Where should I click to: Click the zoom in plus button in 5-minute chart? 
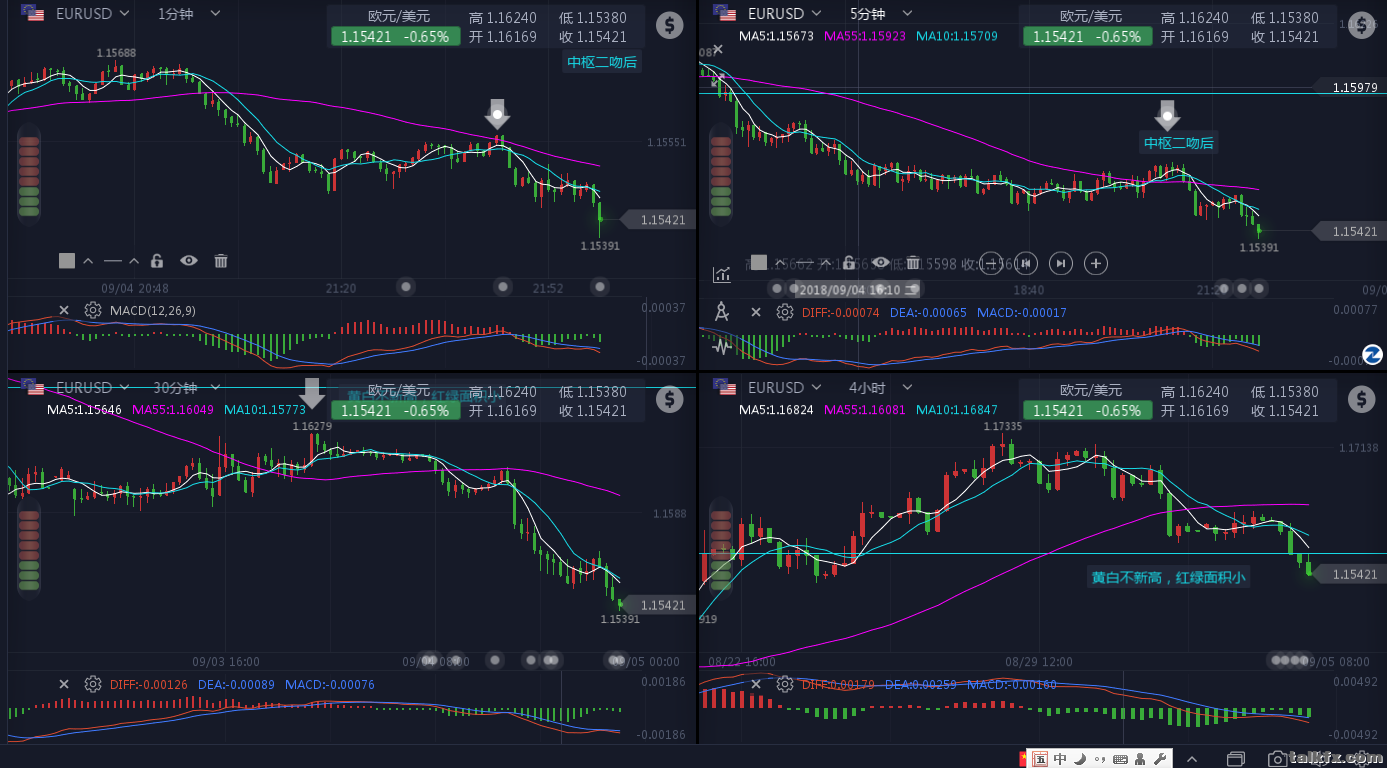1096,263
